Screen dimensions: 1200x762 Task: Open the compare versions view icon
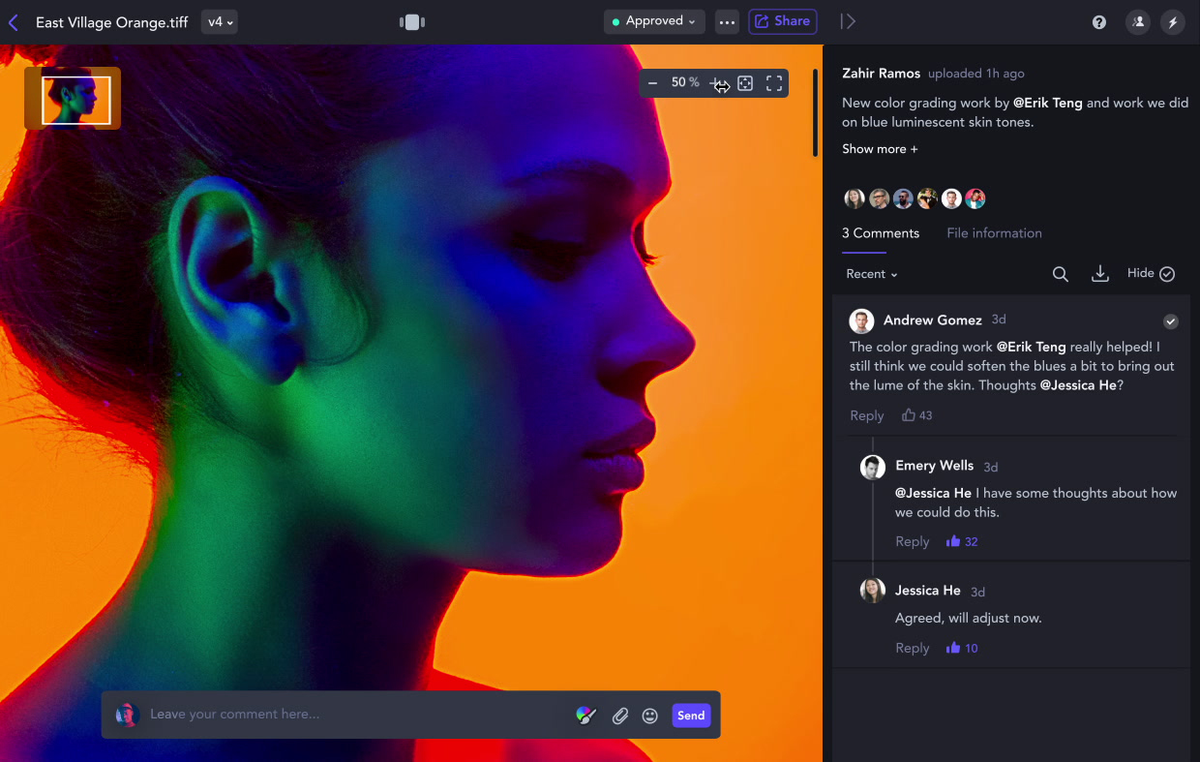coord(411,21)
